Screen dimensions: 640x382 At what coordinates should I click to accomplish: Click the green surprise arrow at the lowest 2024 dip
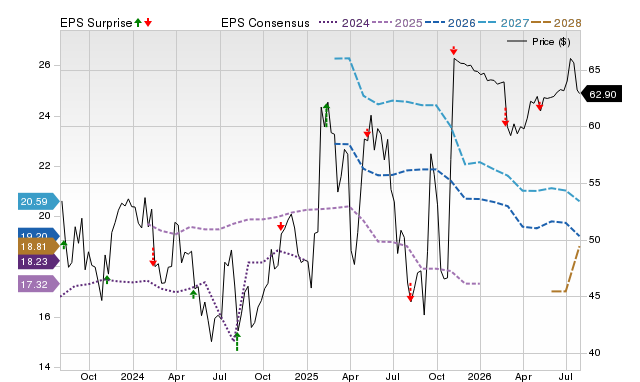point(237,341)
